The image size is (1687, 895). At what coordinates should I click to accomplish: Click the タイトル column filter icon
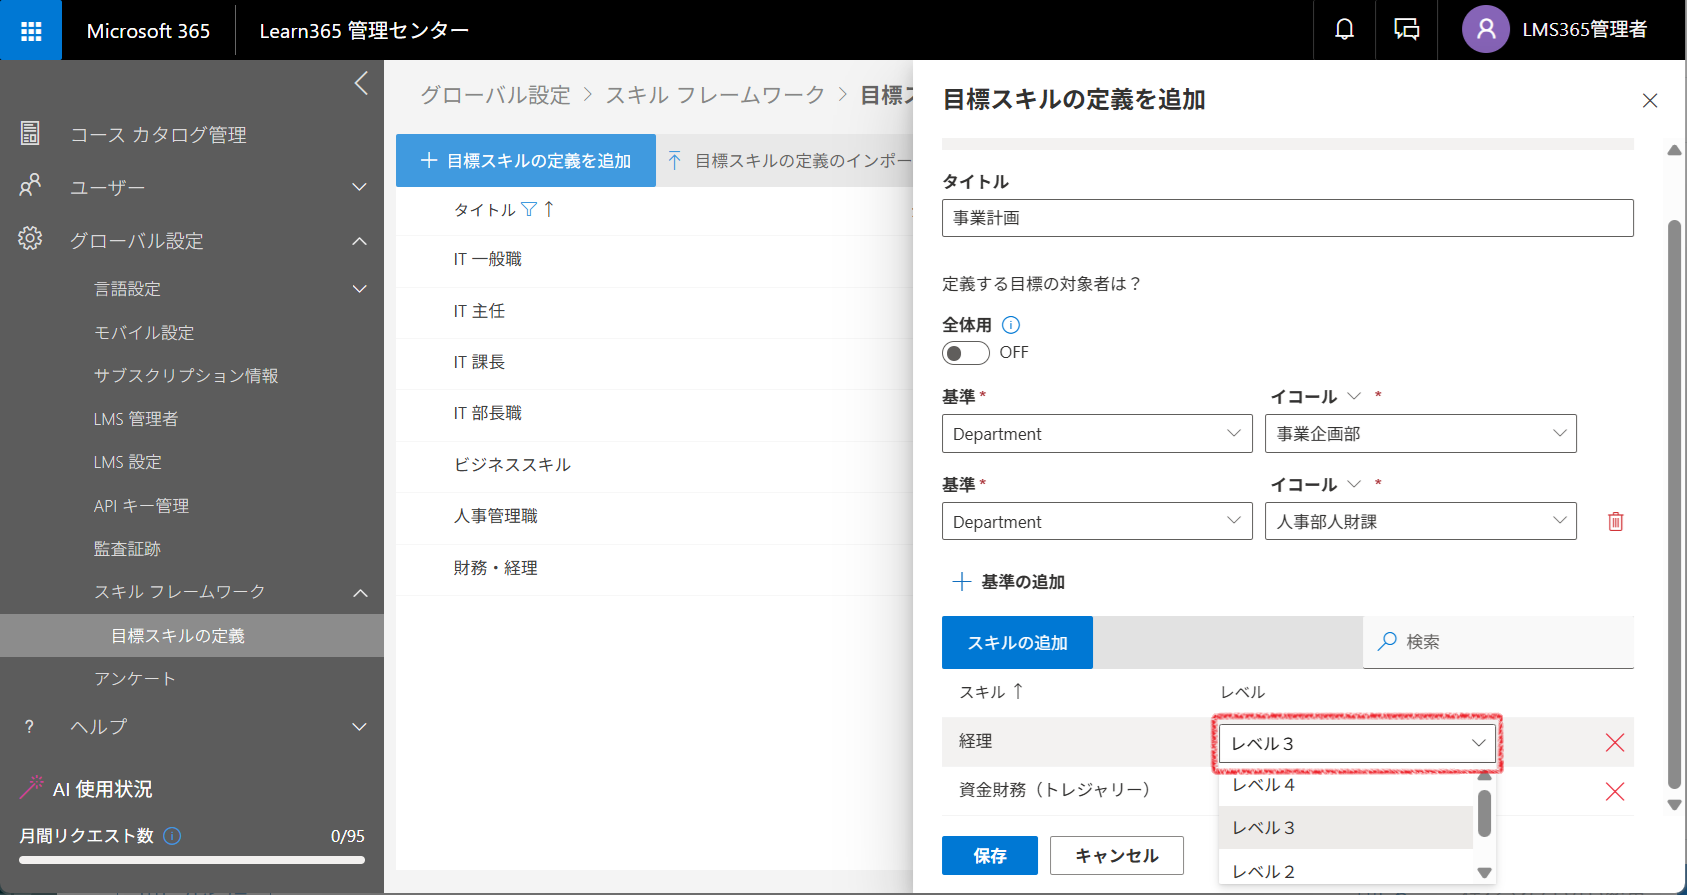coord(529,210)
